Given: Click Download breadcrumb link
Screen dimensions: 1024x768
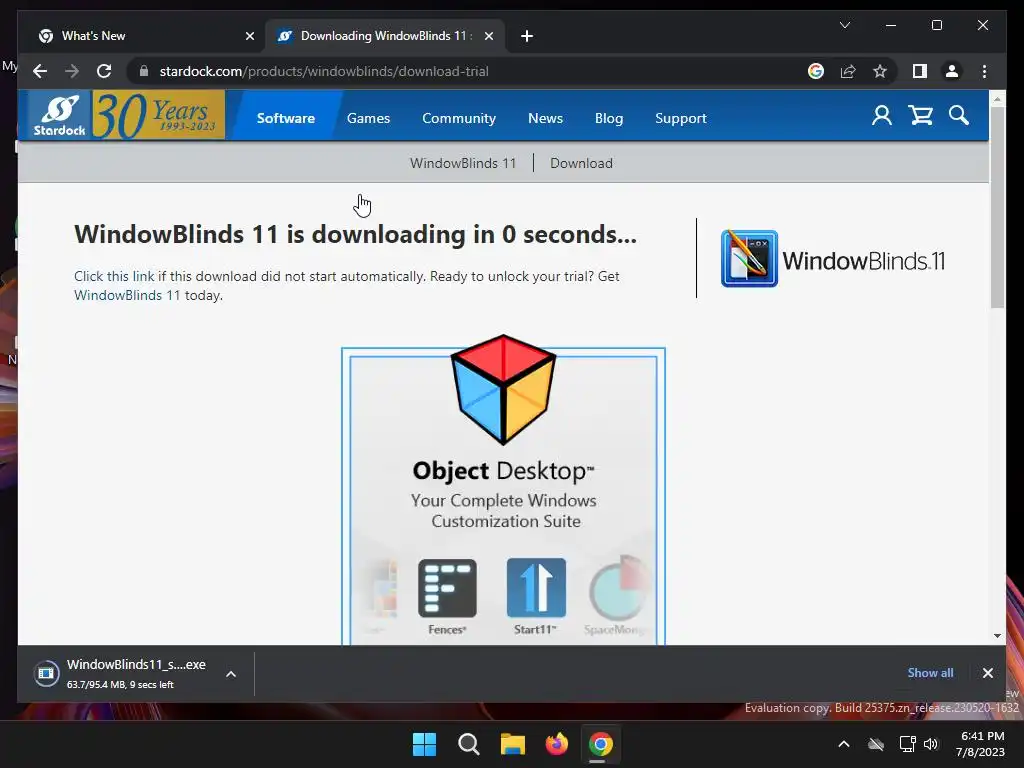Looking at the screenshot, I should pyautogui.click(x=581, y=163).
